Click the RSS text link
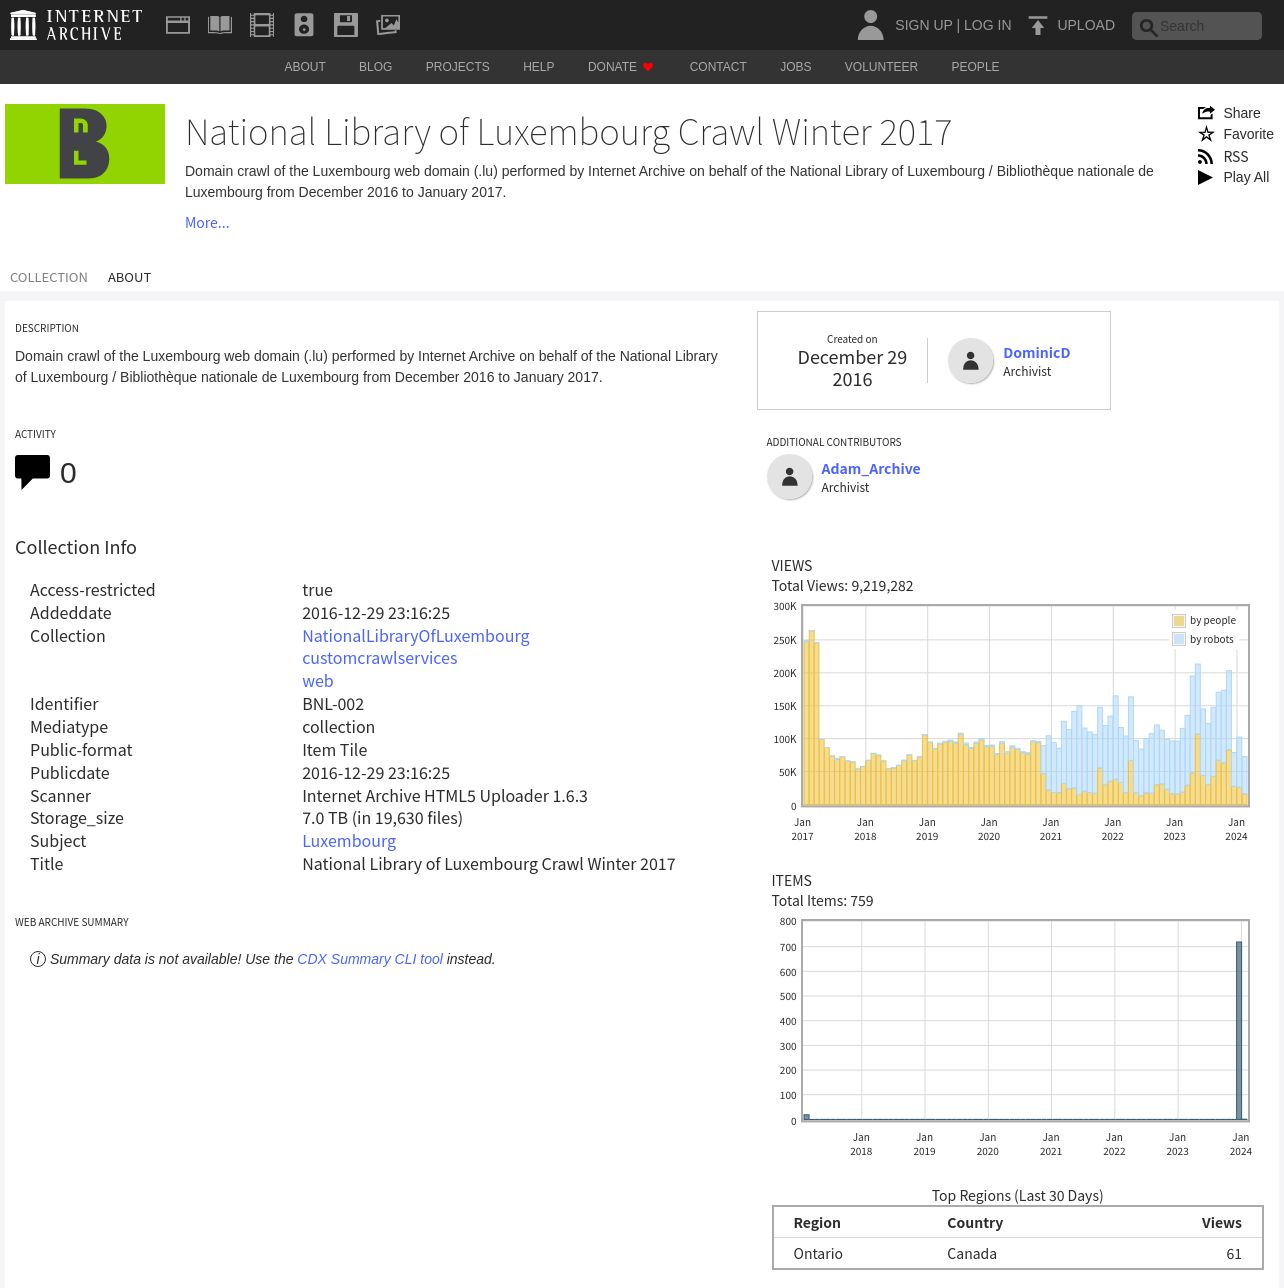This screenshot has width=1284, height=1288. [1235, 156]
